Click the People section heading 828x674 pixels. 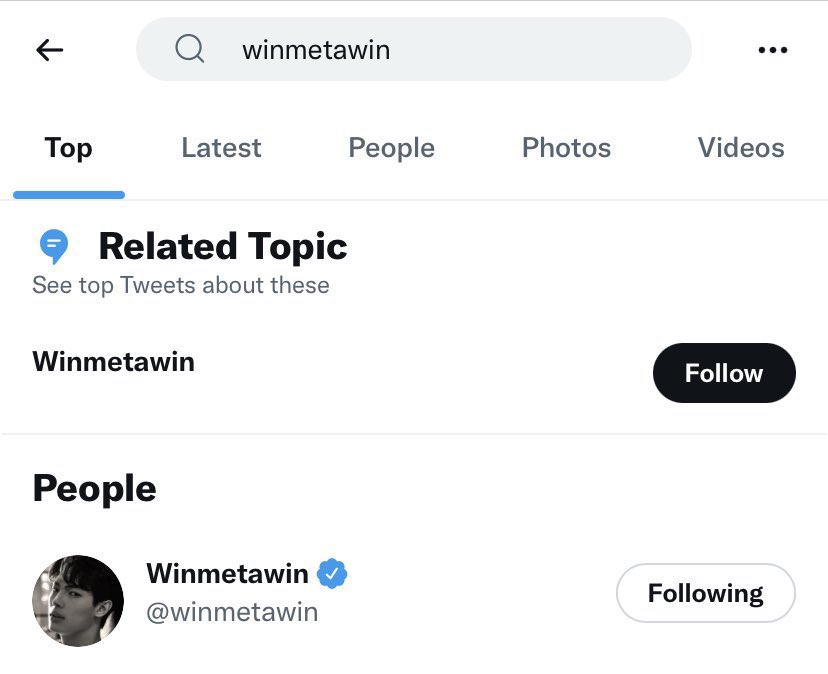tap(94, 489)
